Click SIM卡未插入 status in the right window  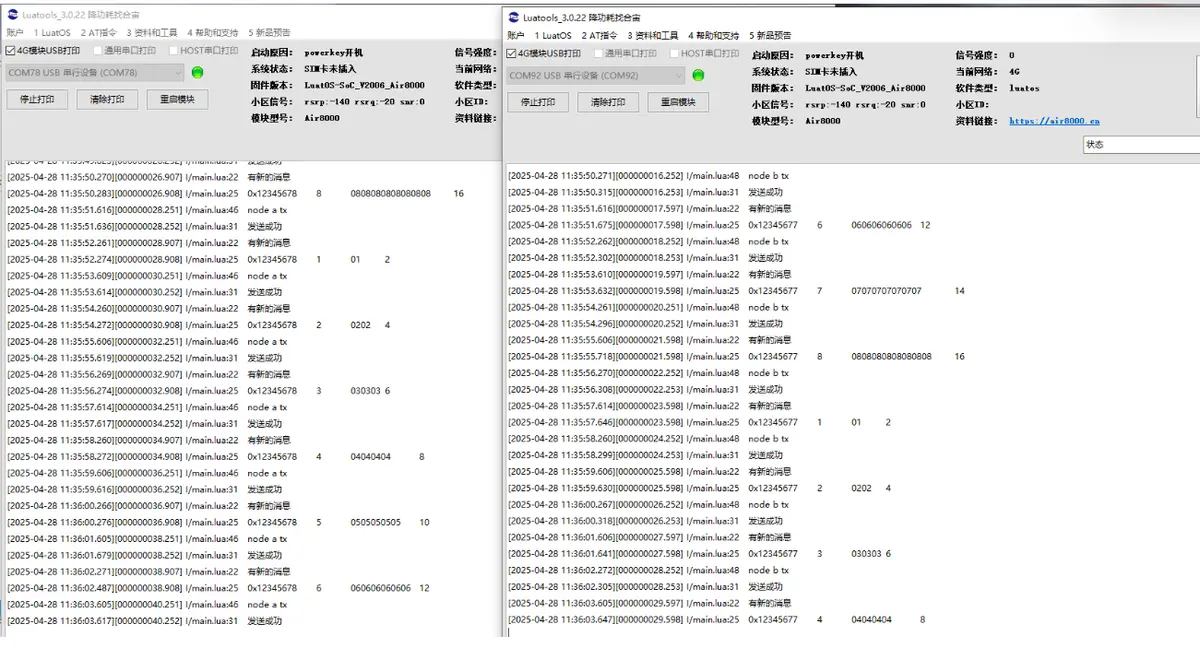tap(831, 72)
